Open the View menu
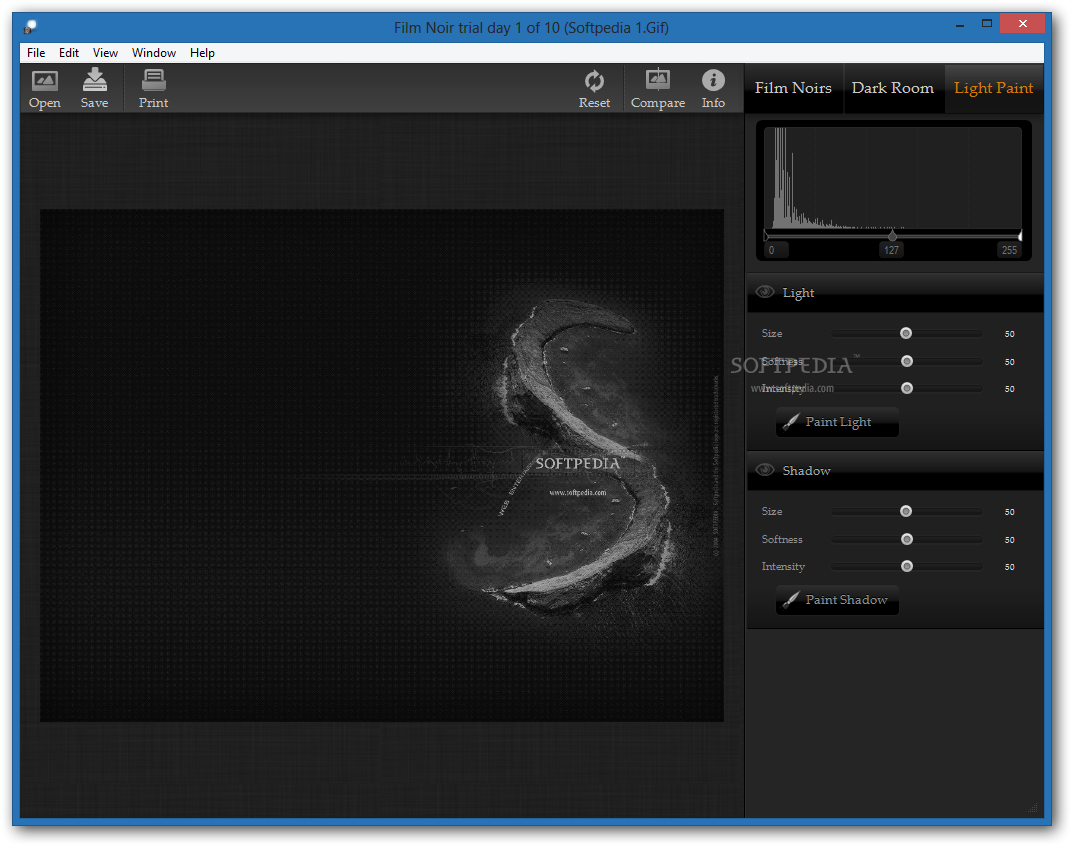Screen dimensions: 1072x846 [x=105, y=53]
